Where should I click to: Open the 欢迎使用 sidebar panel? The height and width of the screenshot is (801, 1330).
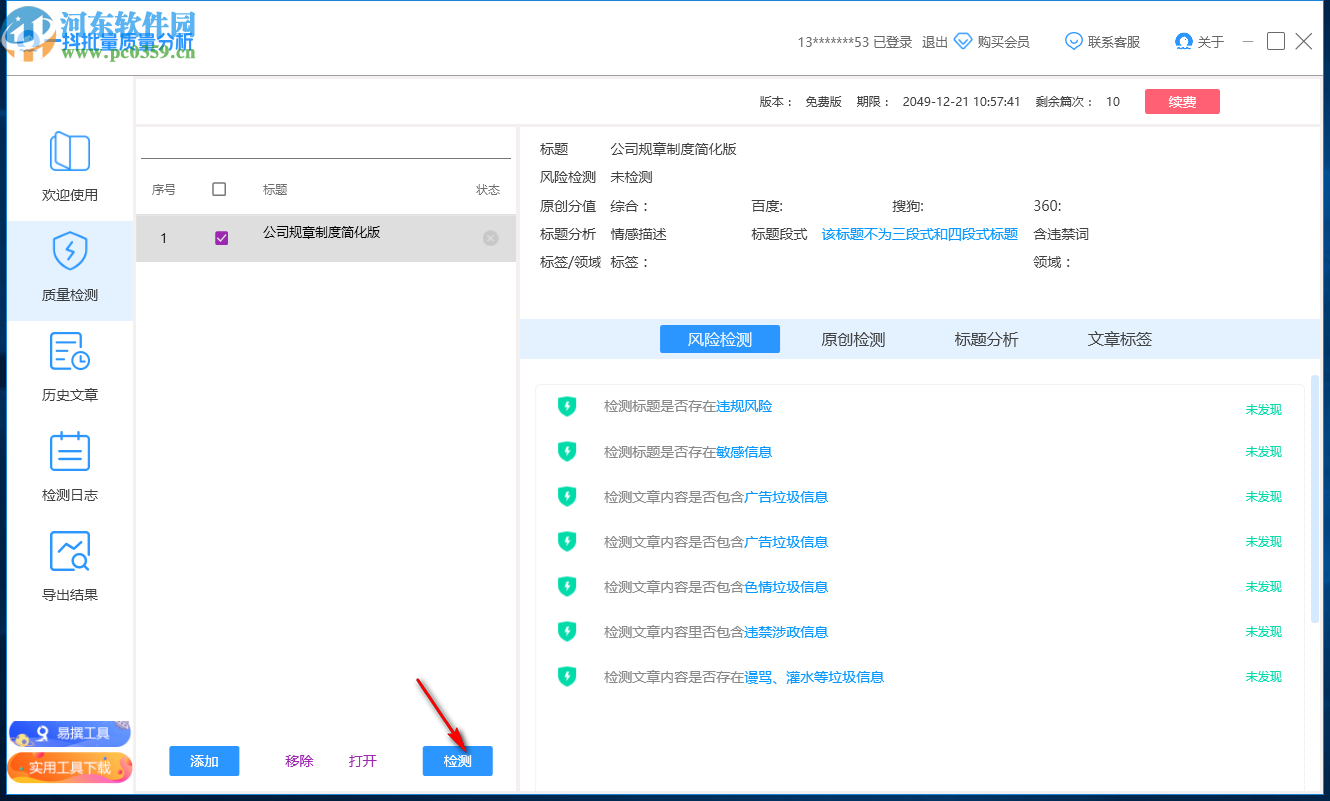[70, 170]
